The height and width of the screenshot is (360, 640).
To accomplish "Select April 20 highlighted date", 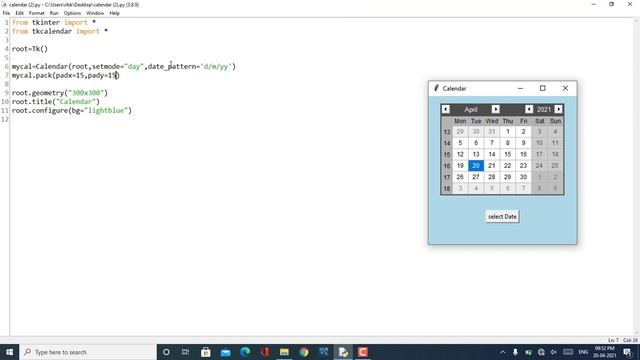I will [476, 165].
